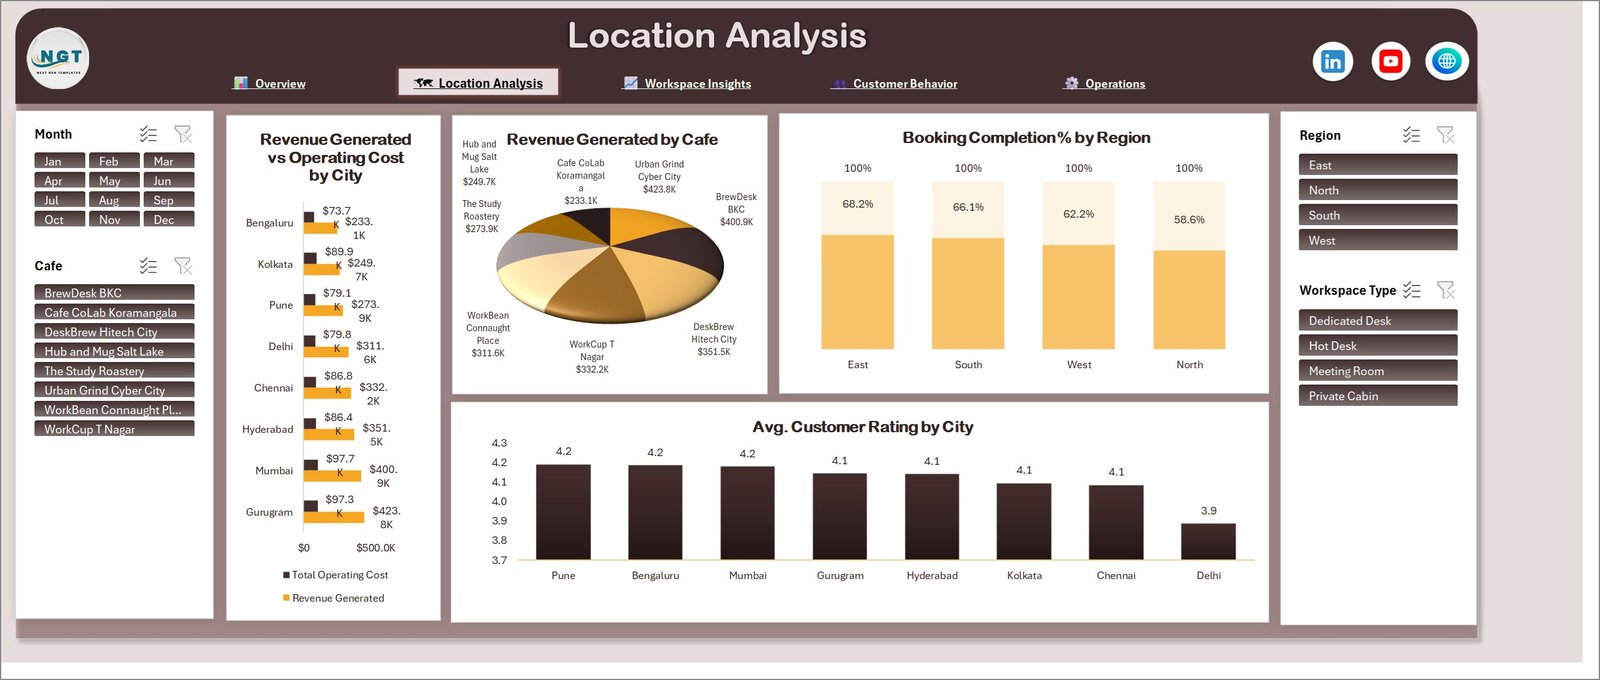Click the NGT logo
This screenshot has width=1600, height=680.
58,58
